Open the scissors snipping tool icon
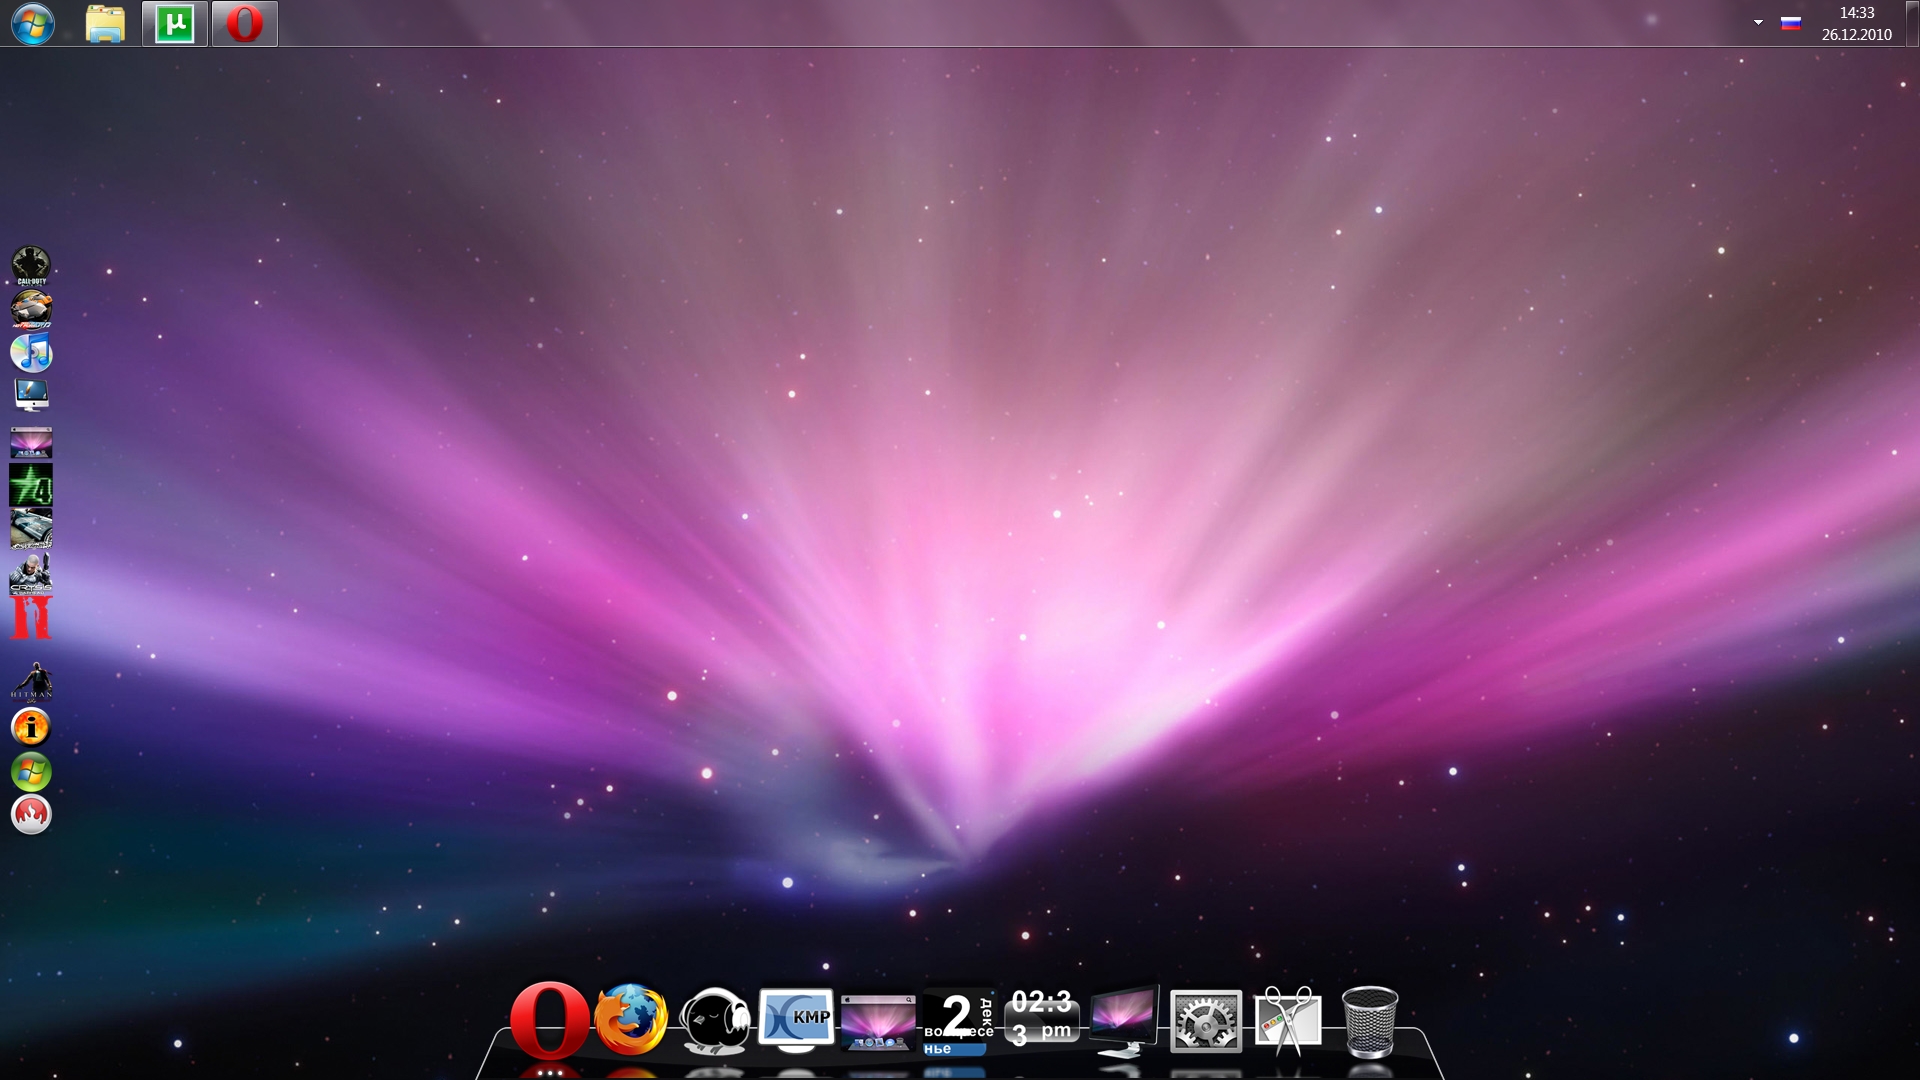Viewport: 1920px width, 1080px height. pyautogui.click(x=1287, y=1020)
